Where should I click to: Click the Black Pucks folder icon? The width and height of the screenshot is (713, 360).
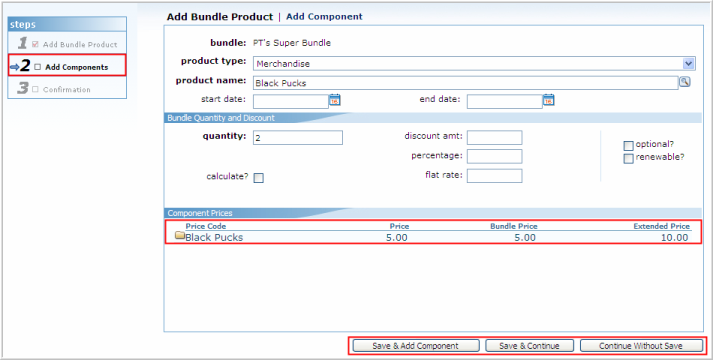(x=180, y=235)
